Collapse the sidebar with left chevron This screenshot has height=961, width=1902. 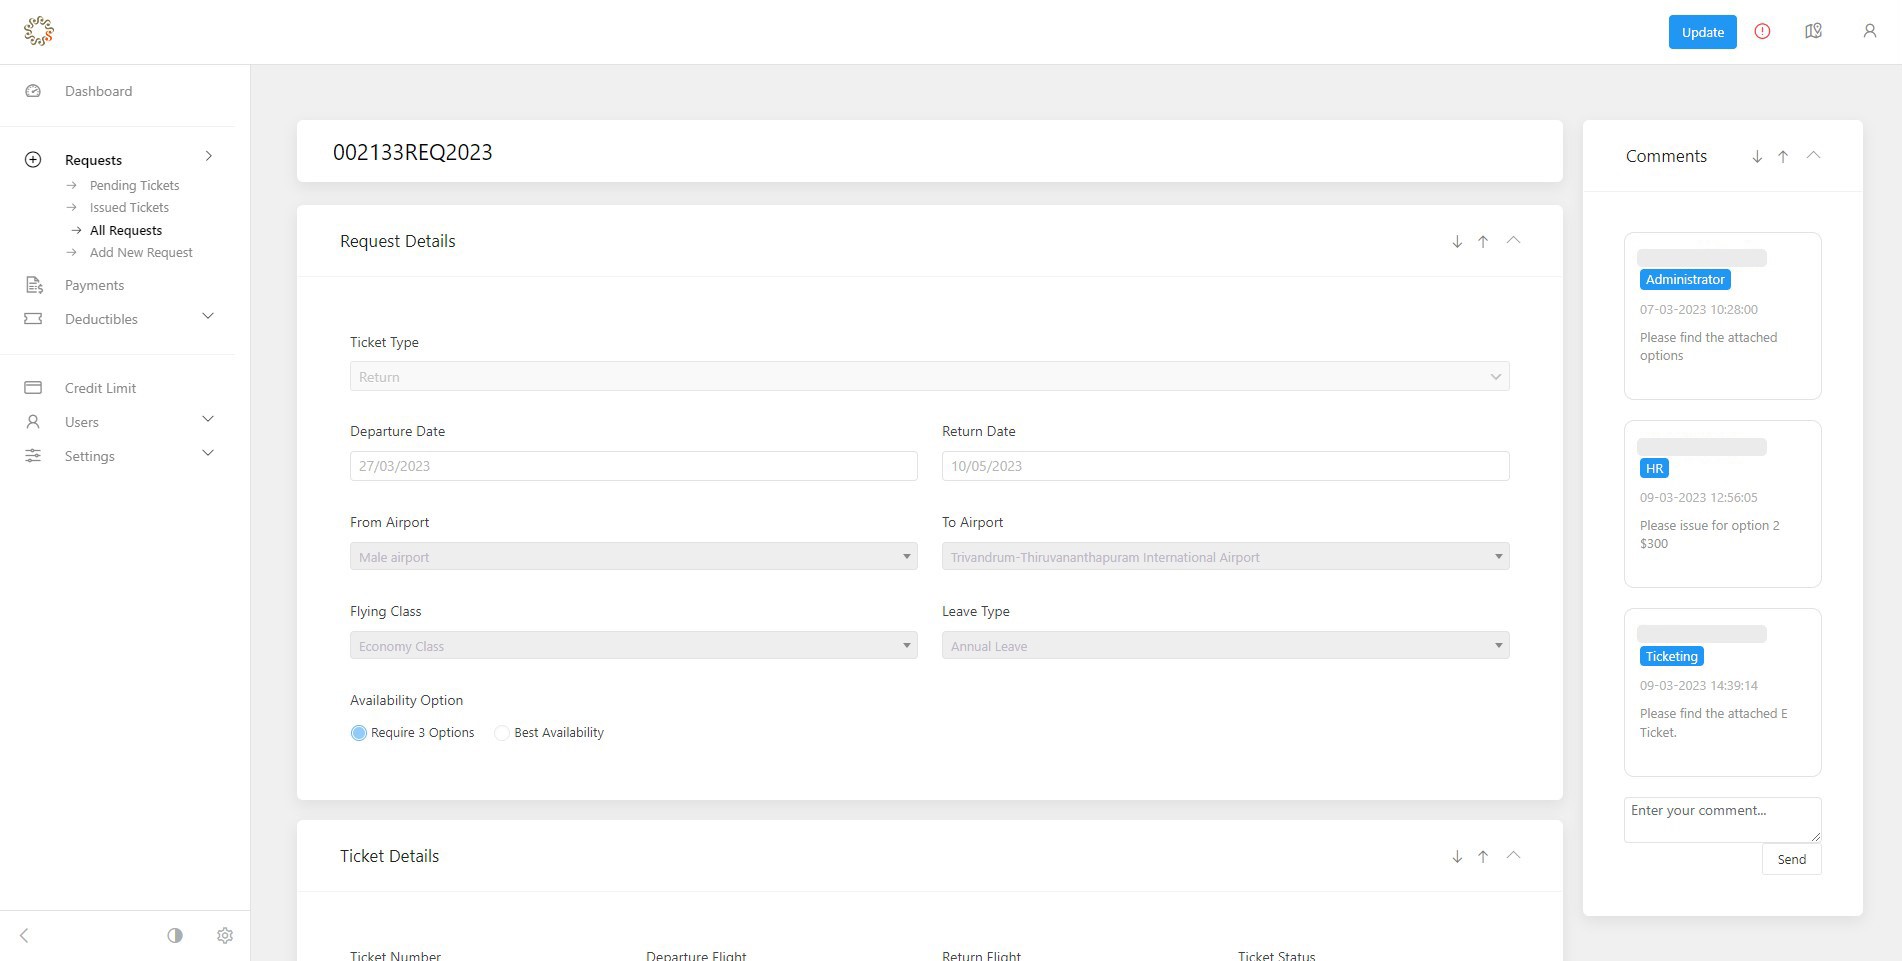[24, 936]
